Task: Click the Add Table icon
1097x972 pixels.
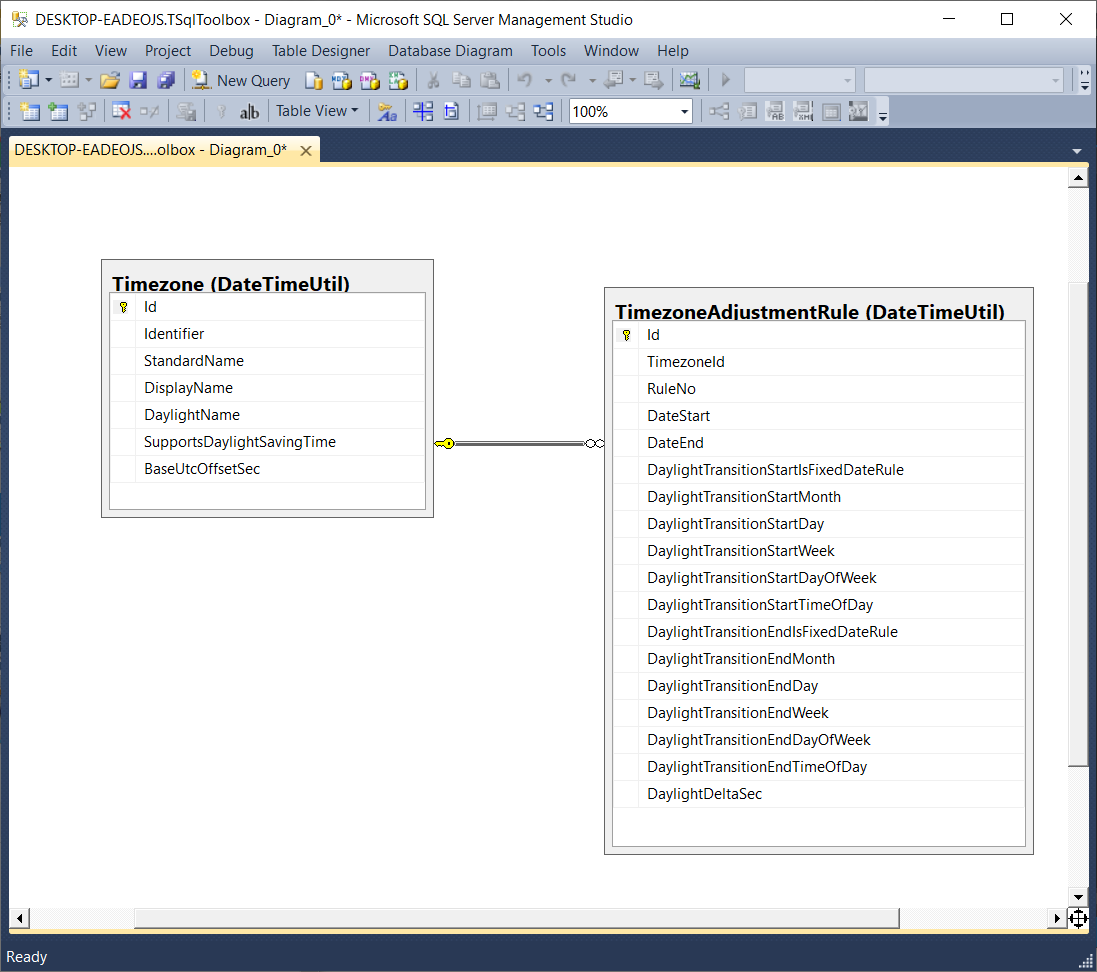Action: (58, 111)
